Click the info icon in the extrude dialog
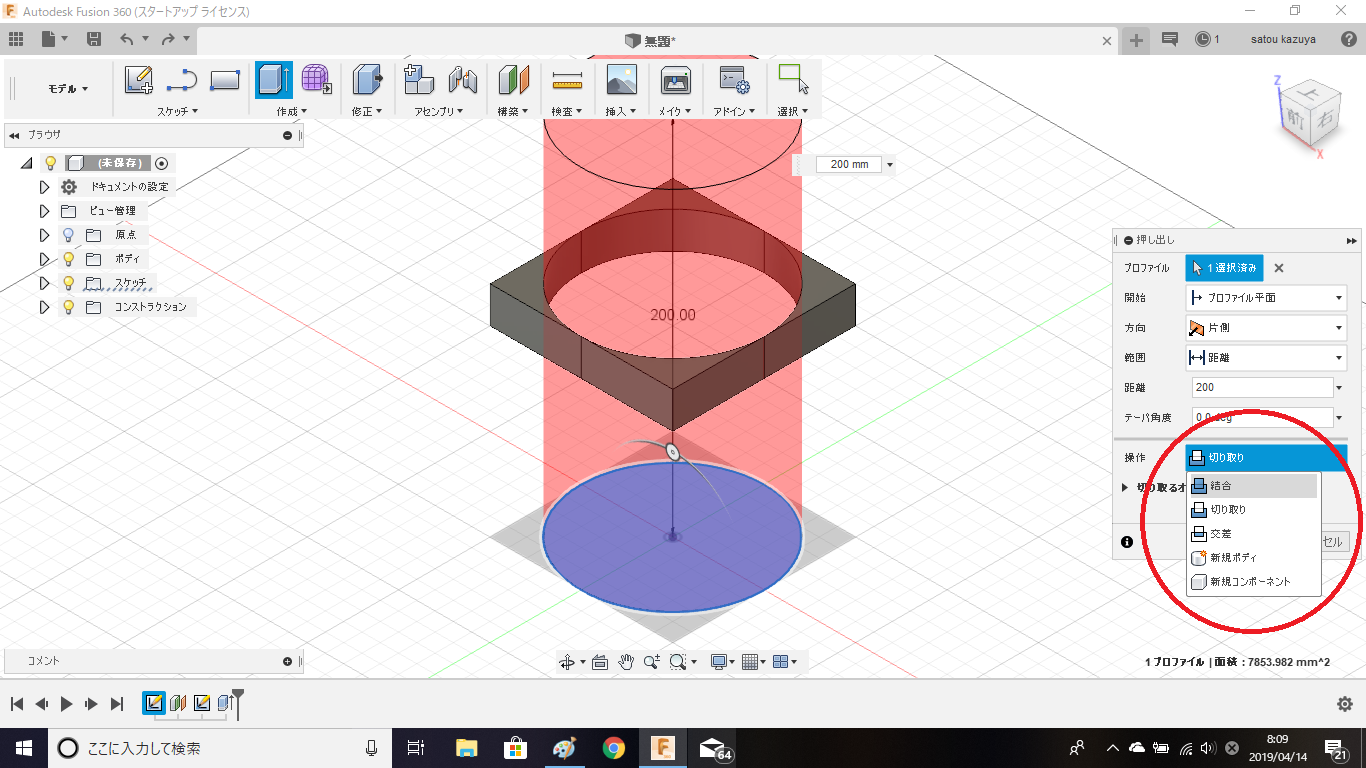 [1127, 542]
